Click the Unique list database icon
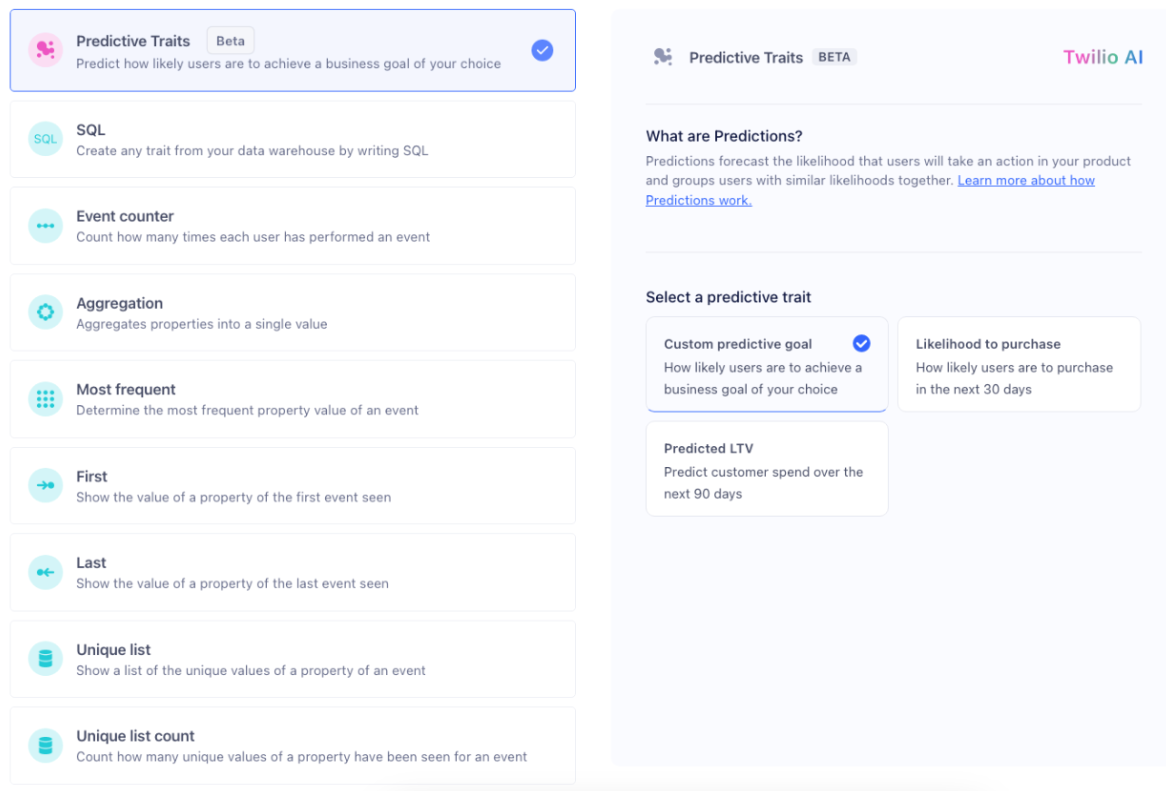 click(x=45, y=659)
